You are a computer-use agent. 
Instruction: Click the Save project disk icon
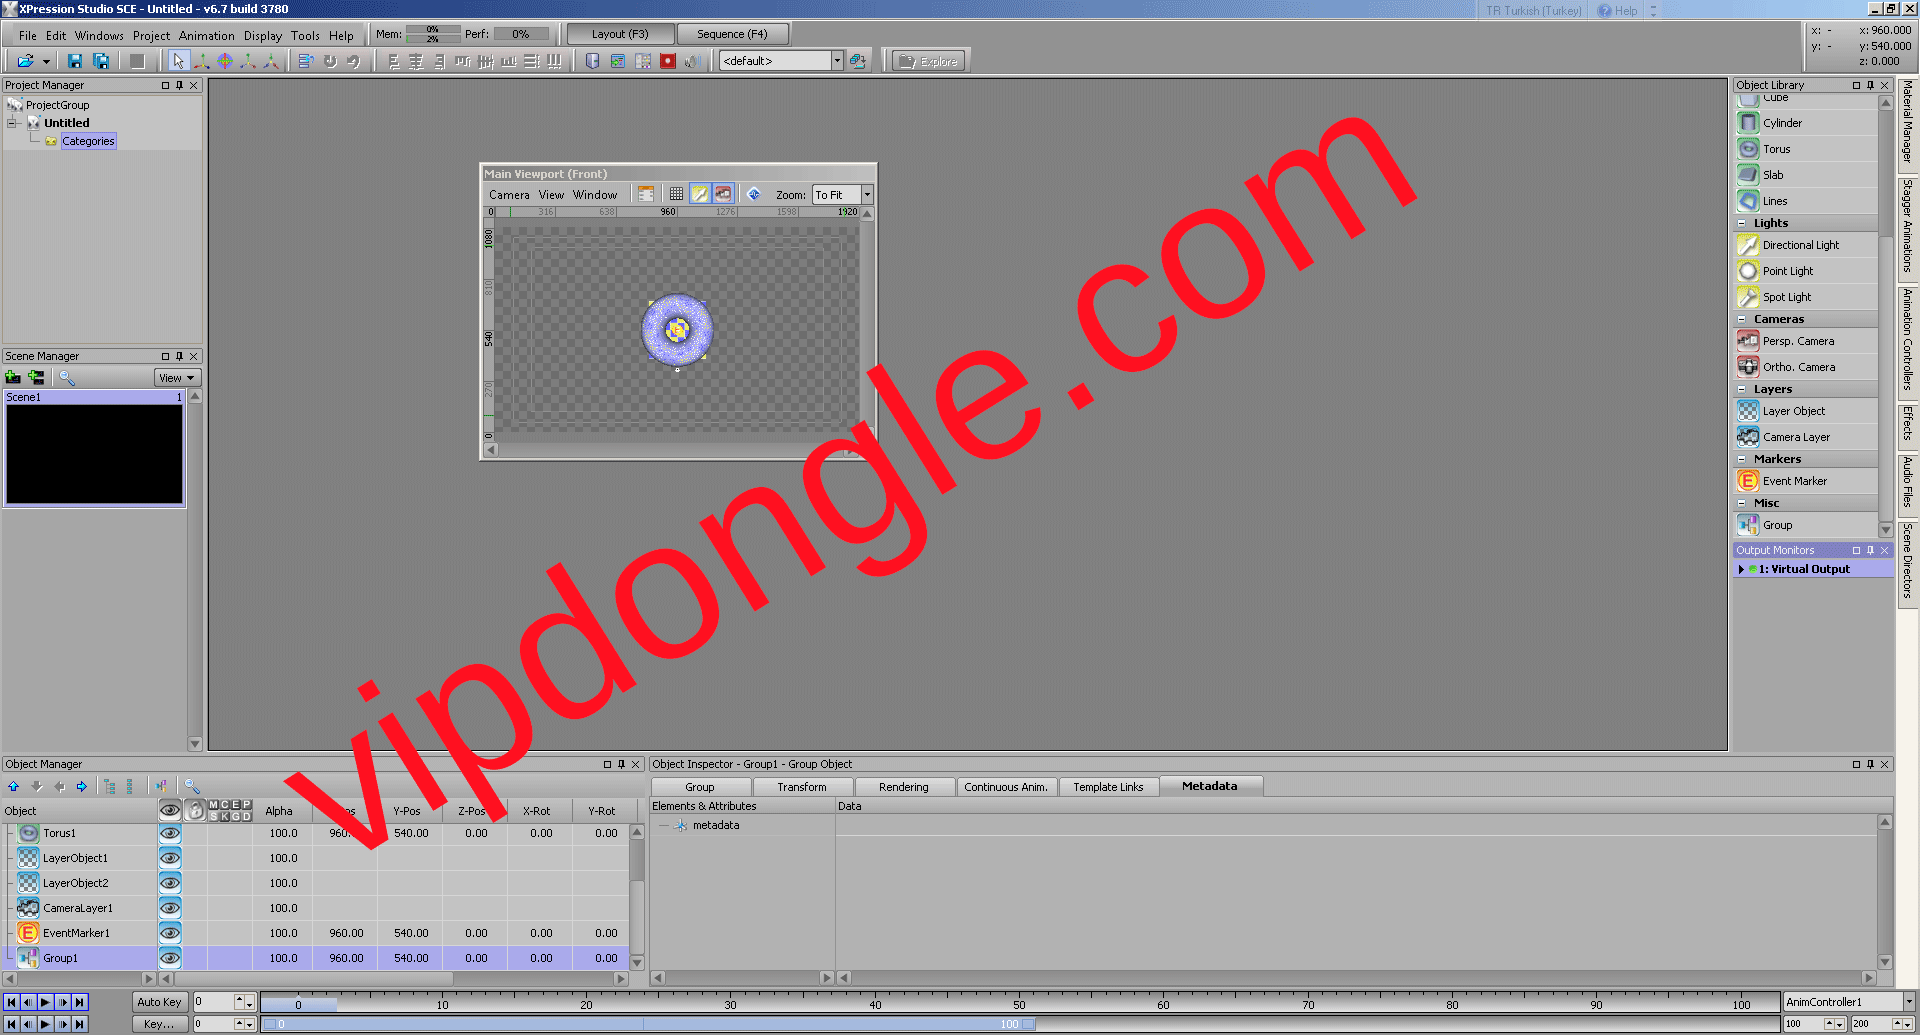(x=75, y=61)
